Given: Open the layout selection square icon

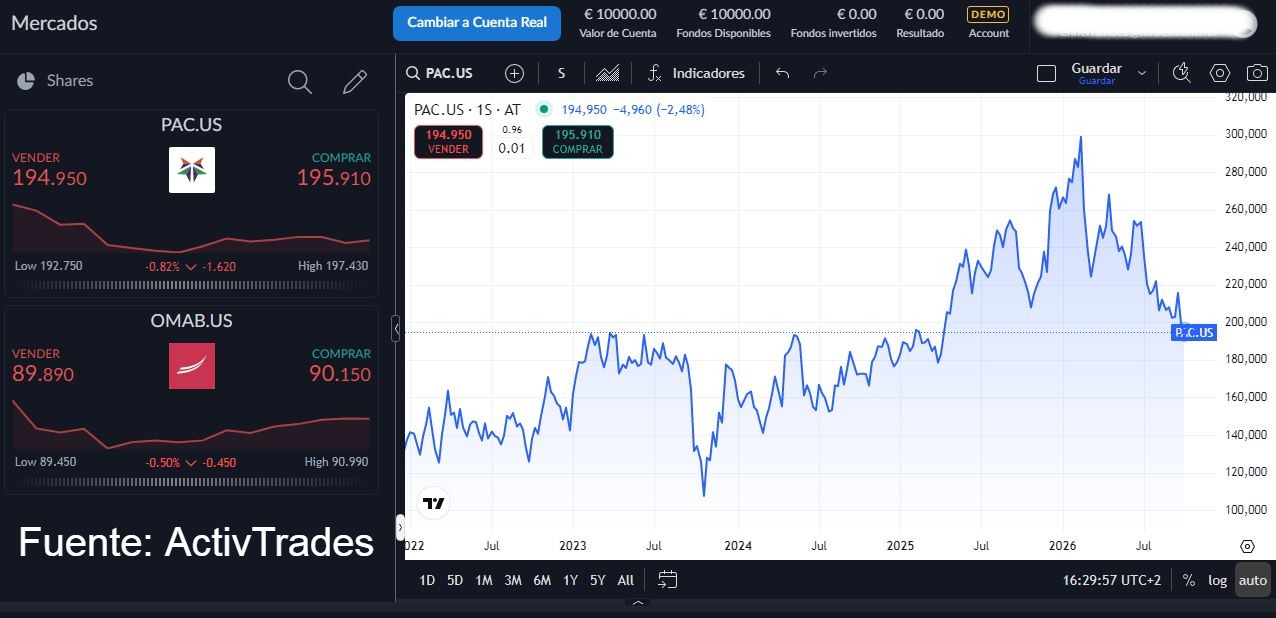Looking at the screenshot, I should tap(1046, 73).
